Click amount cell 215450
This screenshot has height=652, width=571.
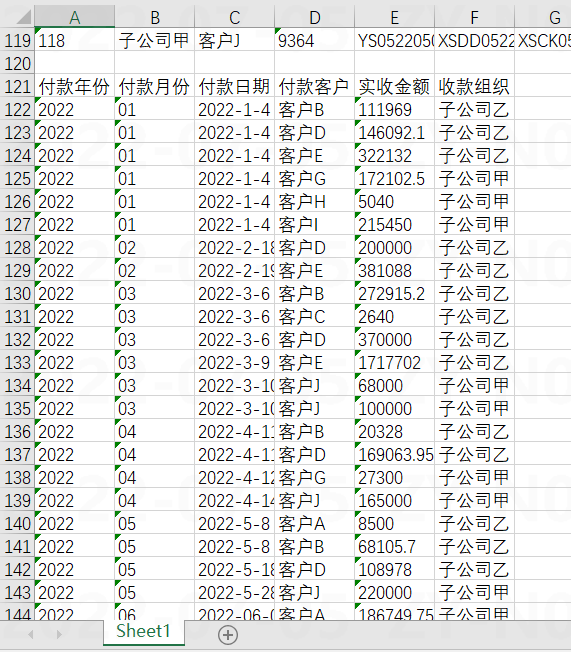coord(394,225)
